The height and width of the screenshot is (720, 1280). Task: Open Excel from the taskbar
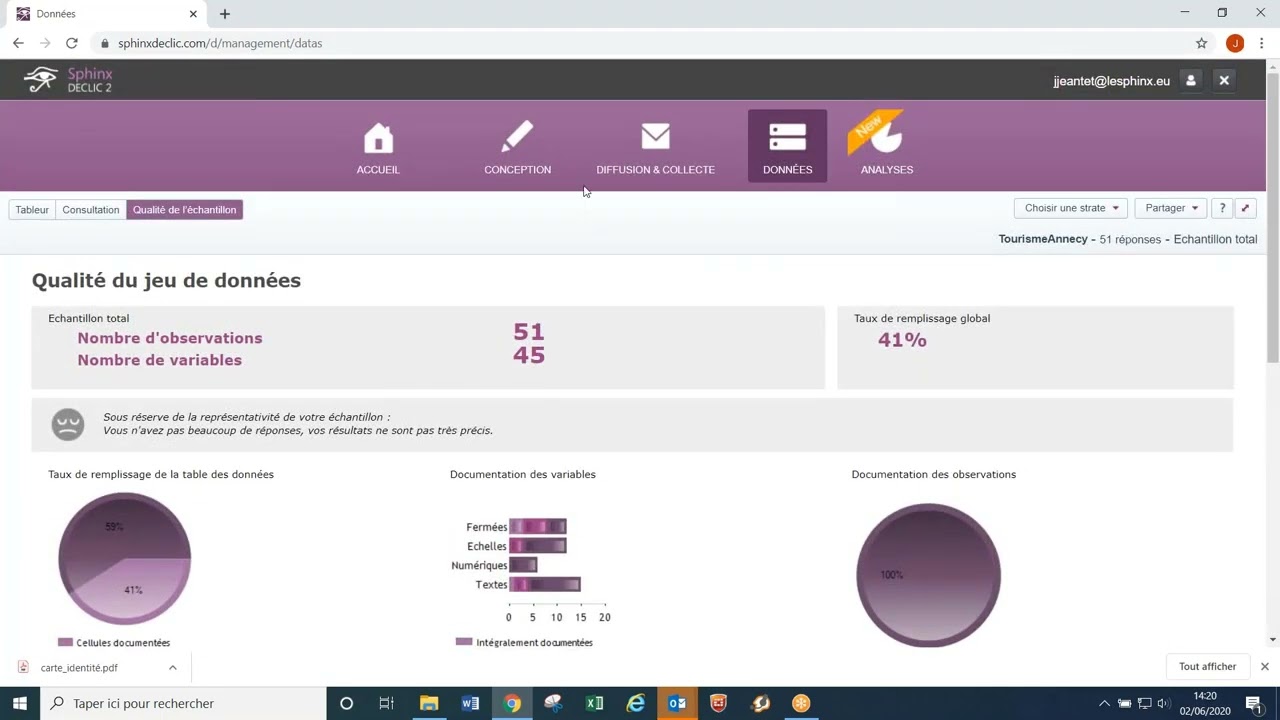[x=594, y=703]
